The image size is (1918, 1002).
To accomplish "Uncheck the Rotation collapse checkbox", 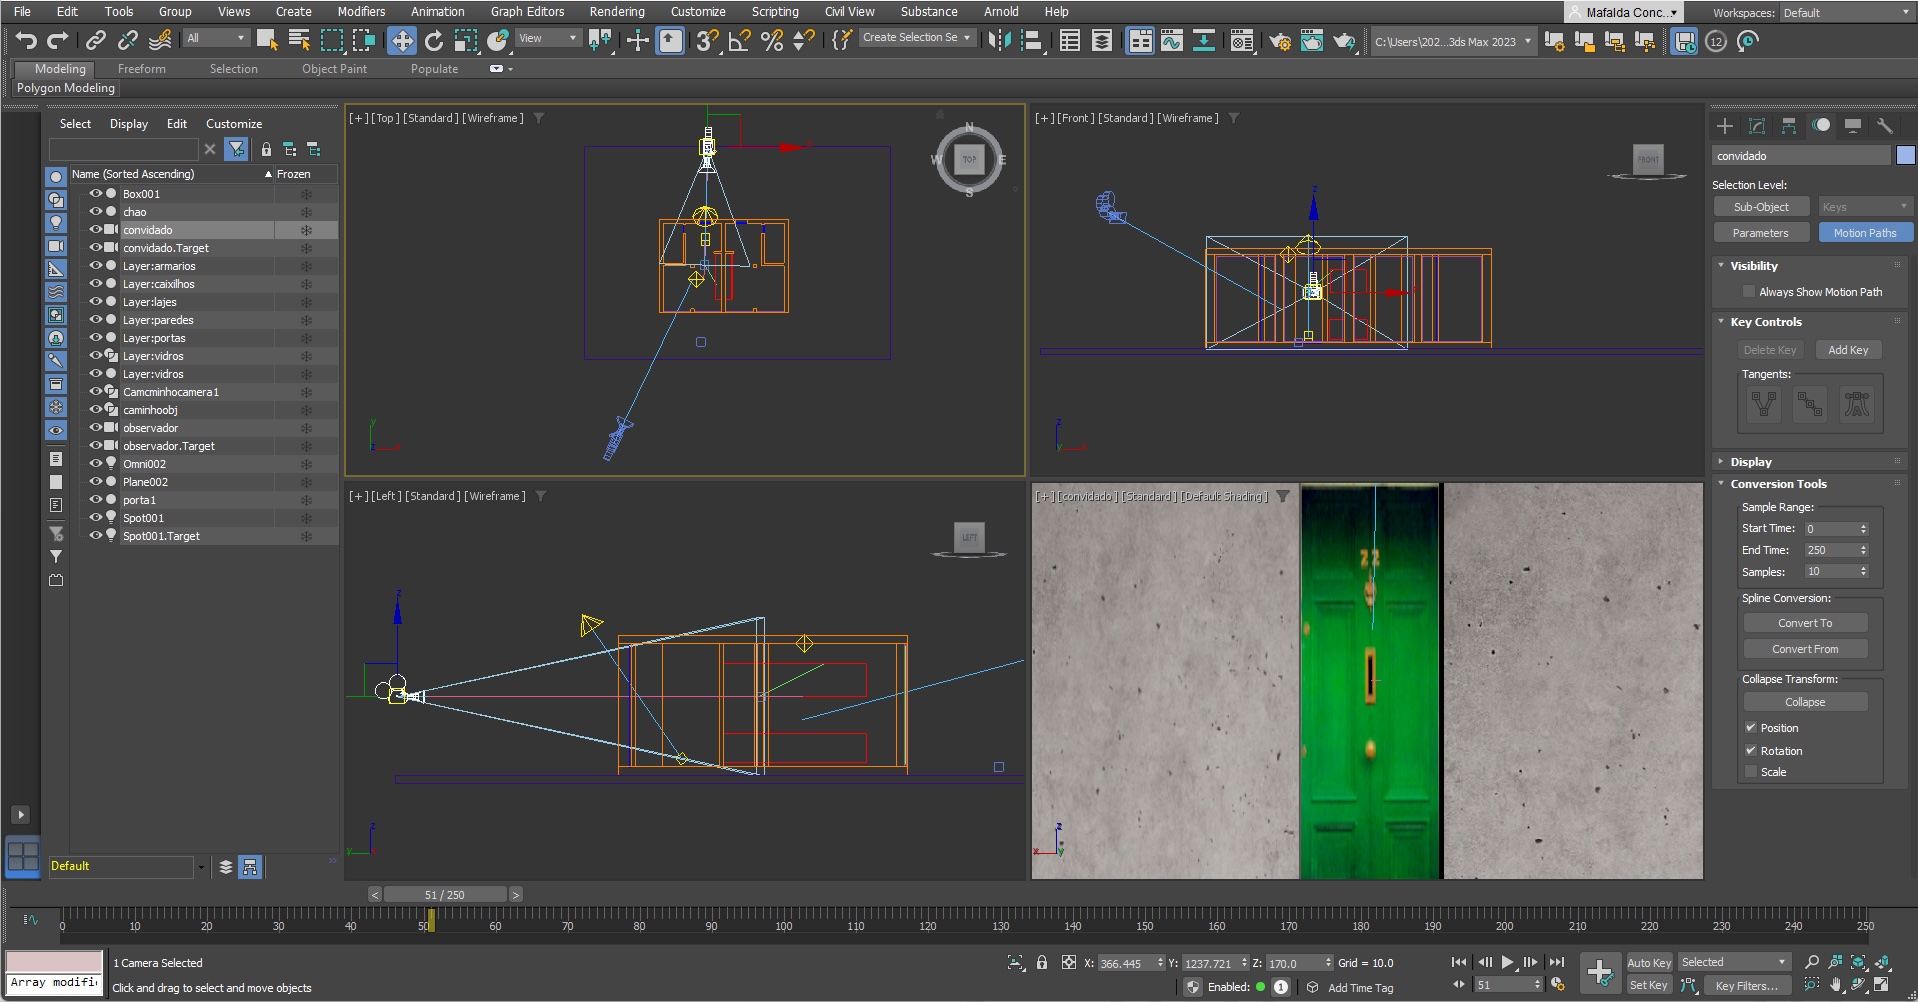I will (x=1750, y=751).
